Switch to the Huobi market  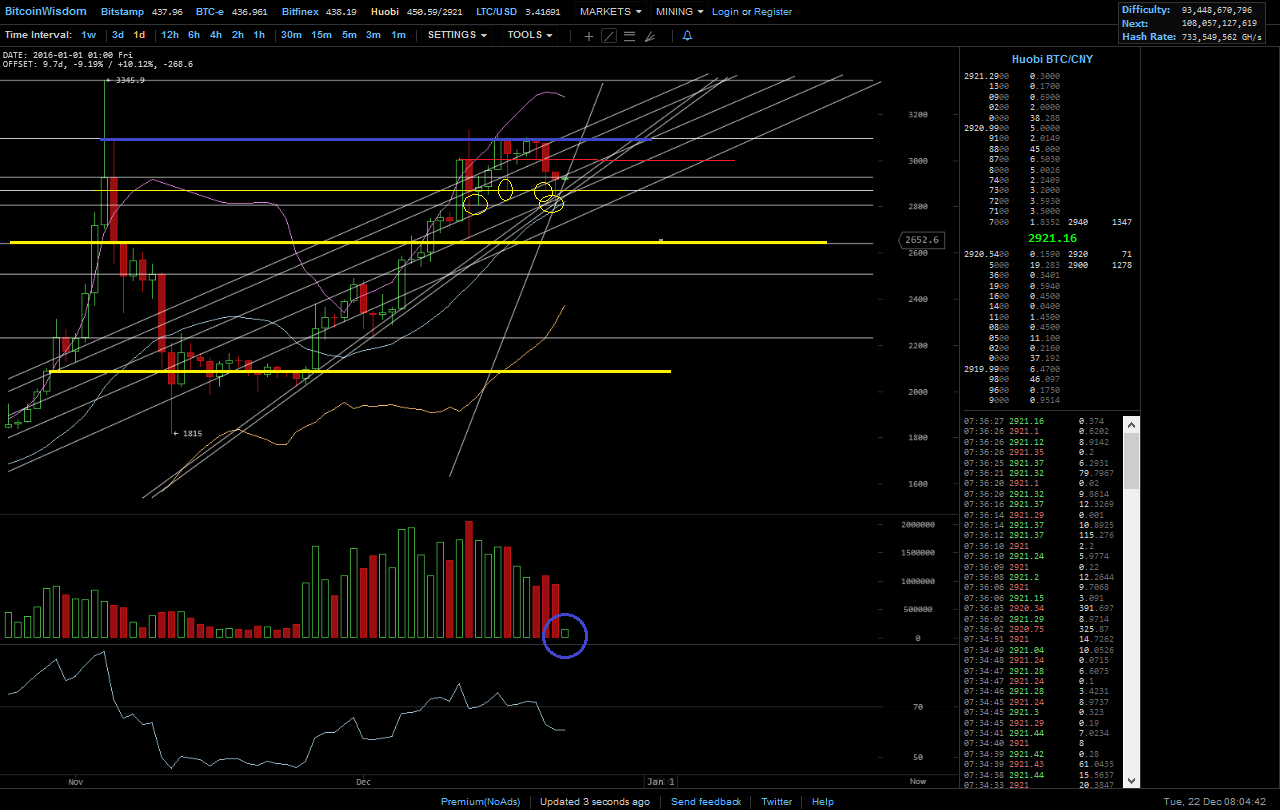click(x=386, y=12)
